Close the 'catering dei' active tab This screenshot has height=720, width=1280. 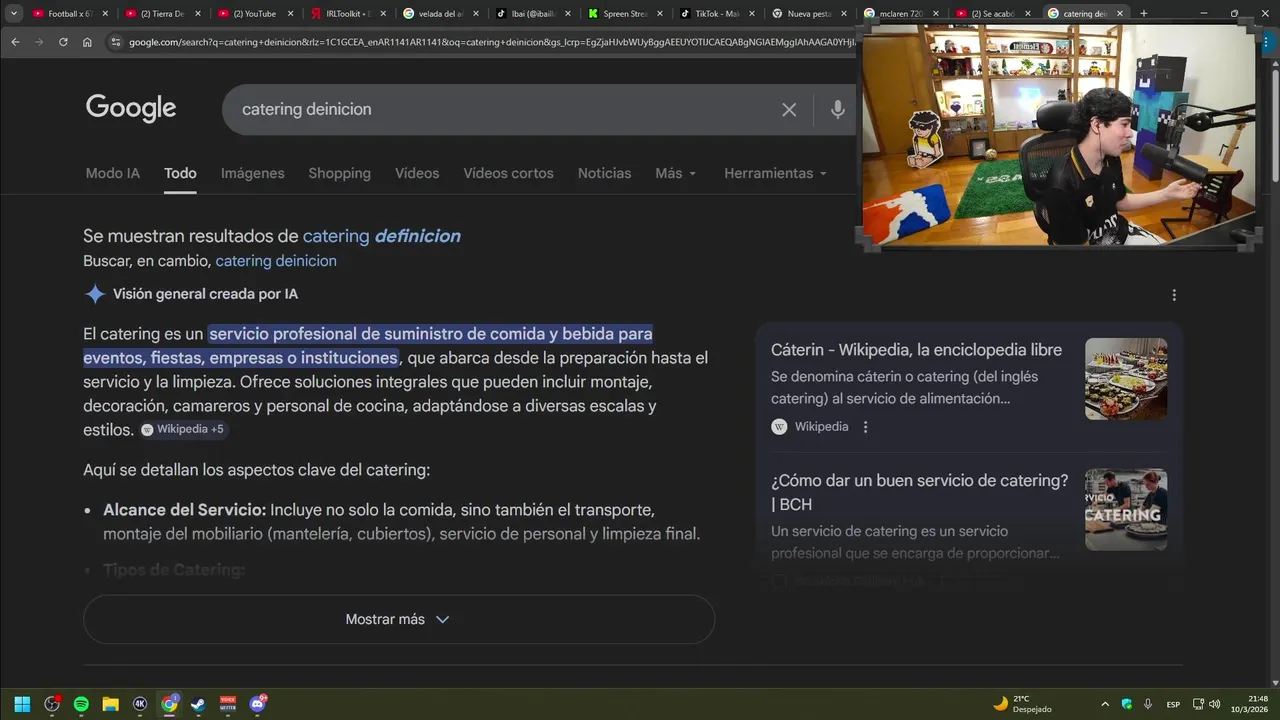tap(1120, 14)
